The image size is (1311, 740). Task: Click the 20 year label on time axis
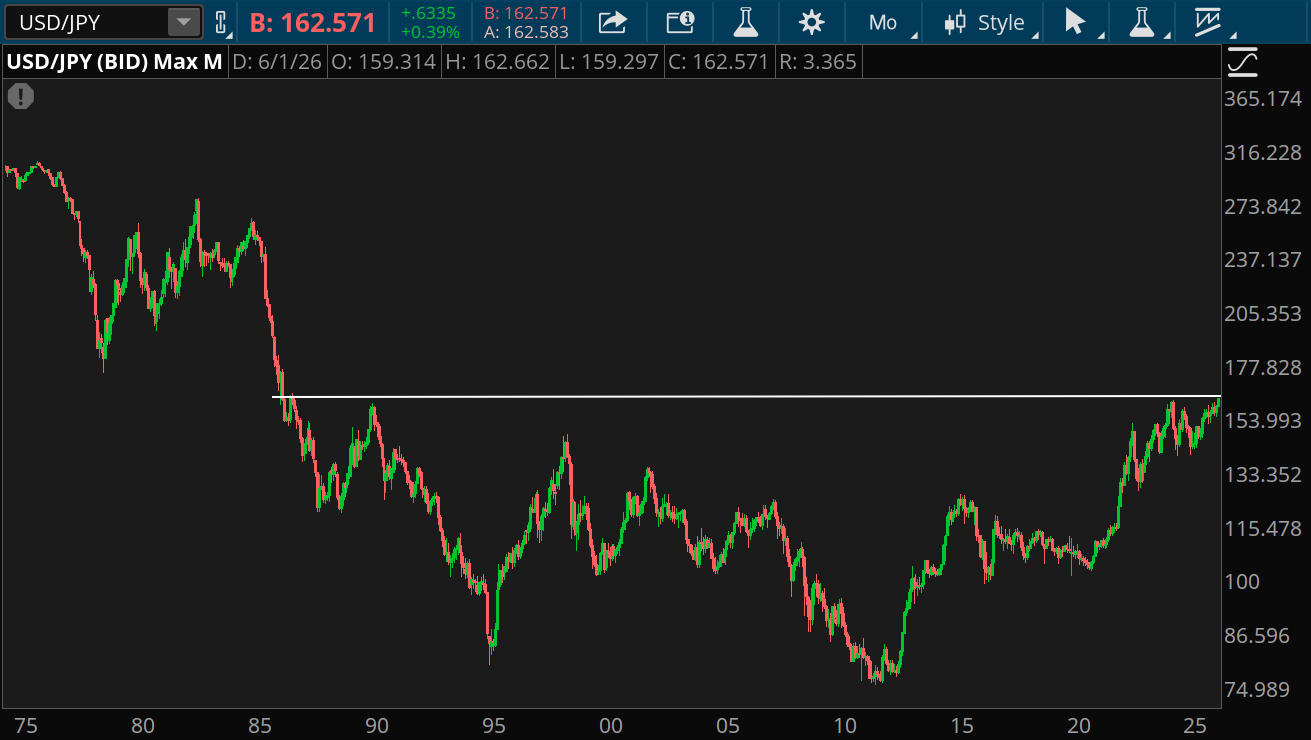[1079, 726]
